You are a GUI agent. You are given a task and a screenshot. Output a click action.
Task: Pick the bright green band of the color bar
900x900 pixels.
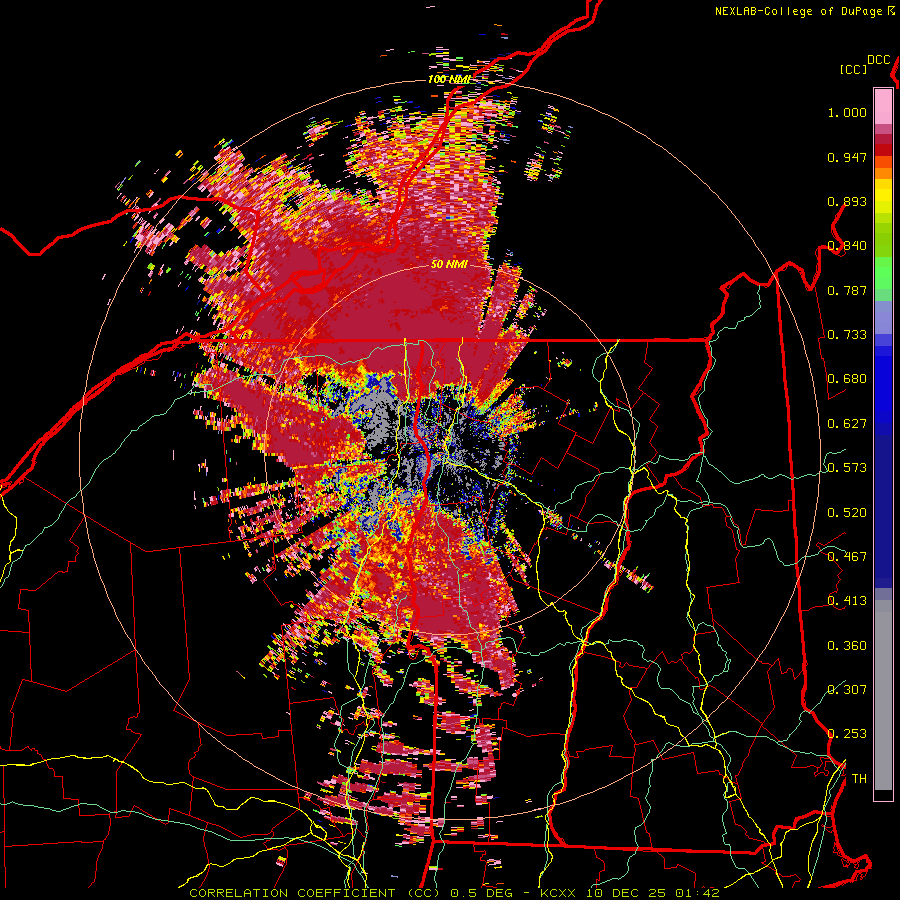pos(883,272)
